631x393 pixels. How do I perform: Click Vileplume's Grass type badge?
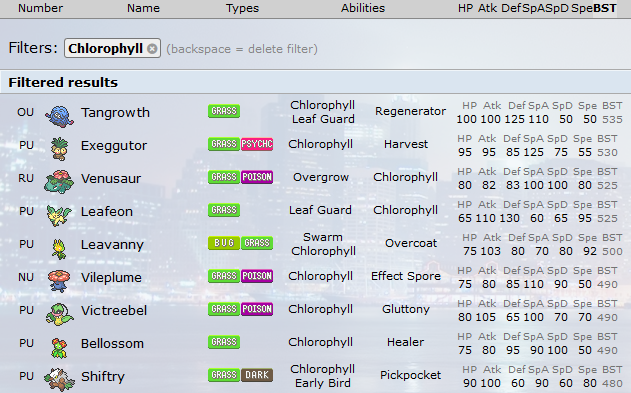224,276
